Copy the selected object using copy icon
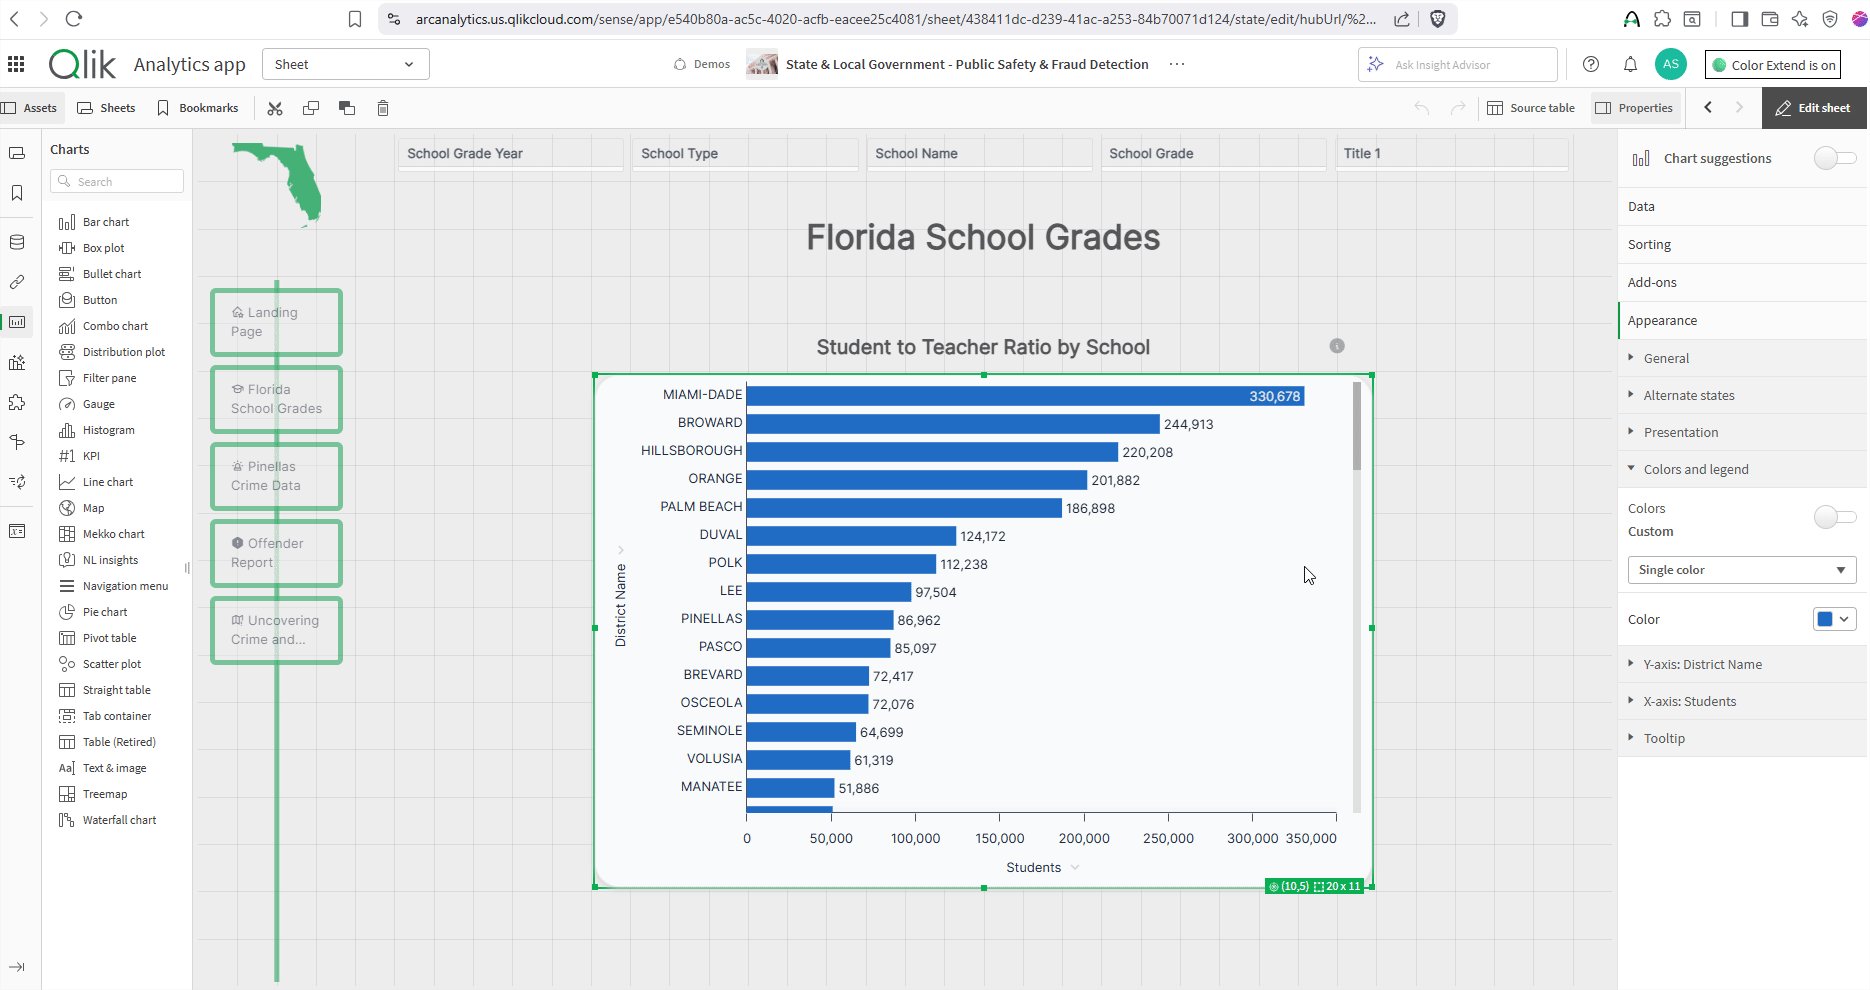1870x990 pixels. pyautogui.click(x=310, y=107)
